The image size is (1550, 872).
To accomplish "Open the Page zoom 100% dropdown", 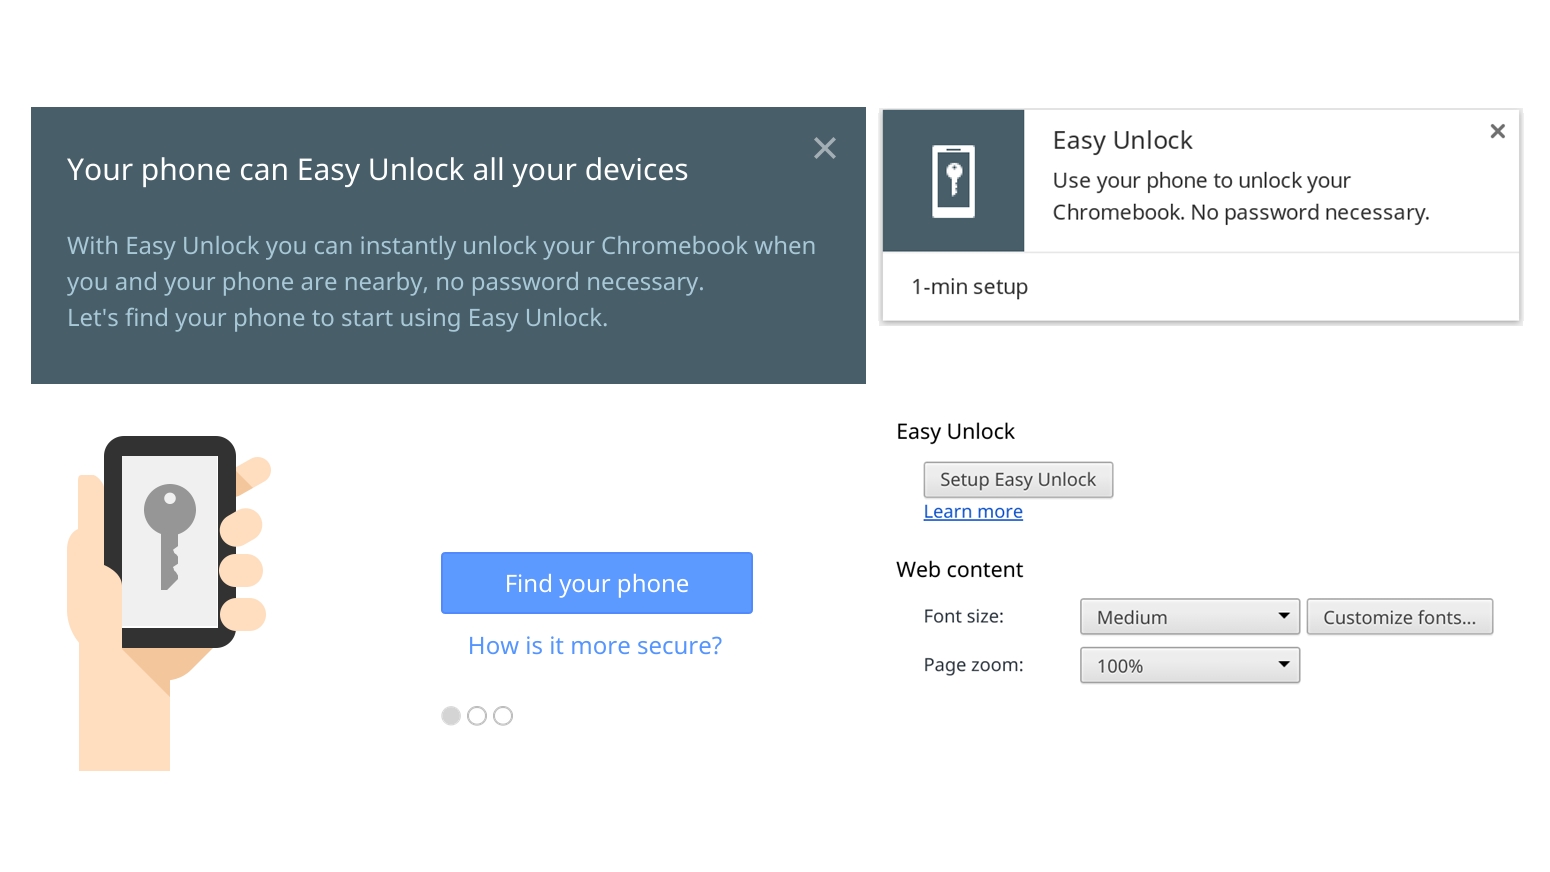I will coord(1190,666).
